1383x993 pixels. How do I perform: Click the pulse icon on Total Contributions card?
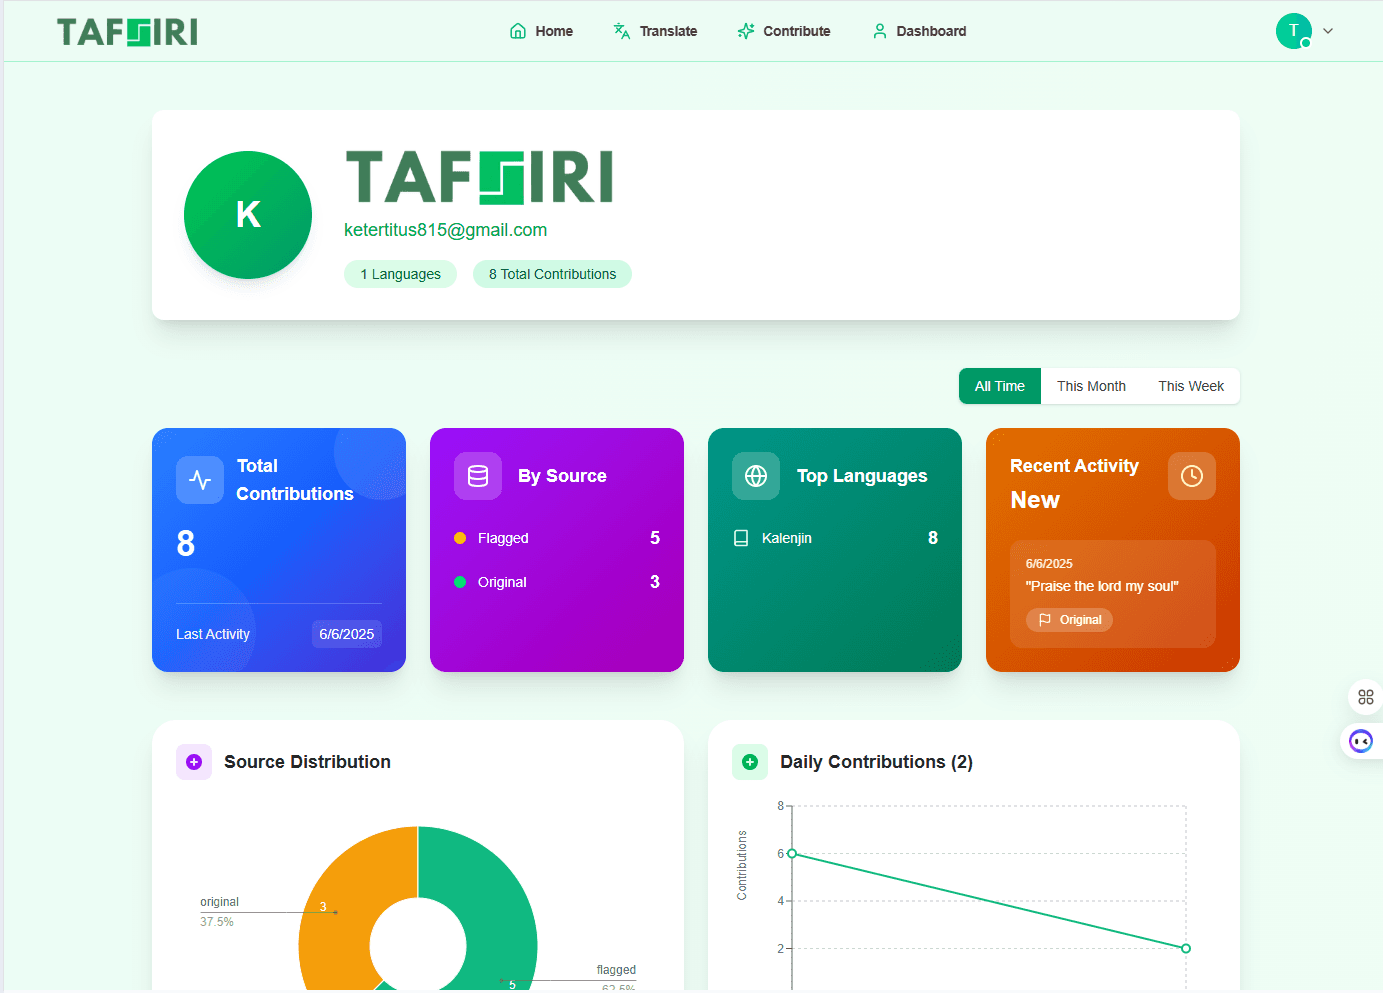(199, 479)
